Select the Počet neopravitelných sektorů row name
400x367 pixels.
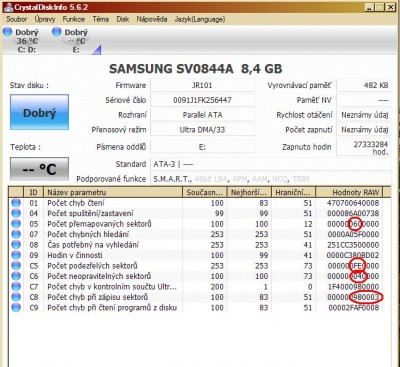(99, 276)
